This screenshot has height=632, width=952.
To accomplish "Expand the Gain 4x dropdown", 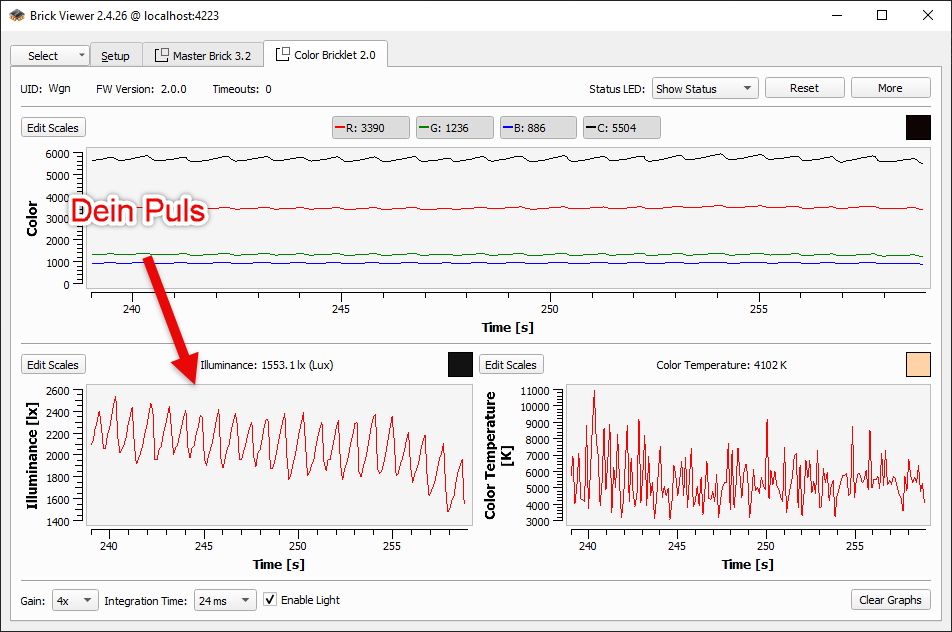I will [75, 600].
